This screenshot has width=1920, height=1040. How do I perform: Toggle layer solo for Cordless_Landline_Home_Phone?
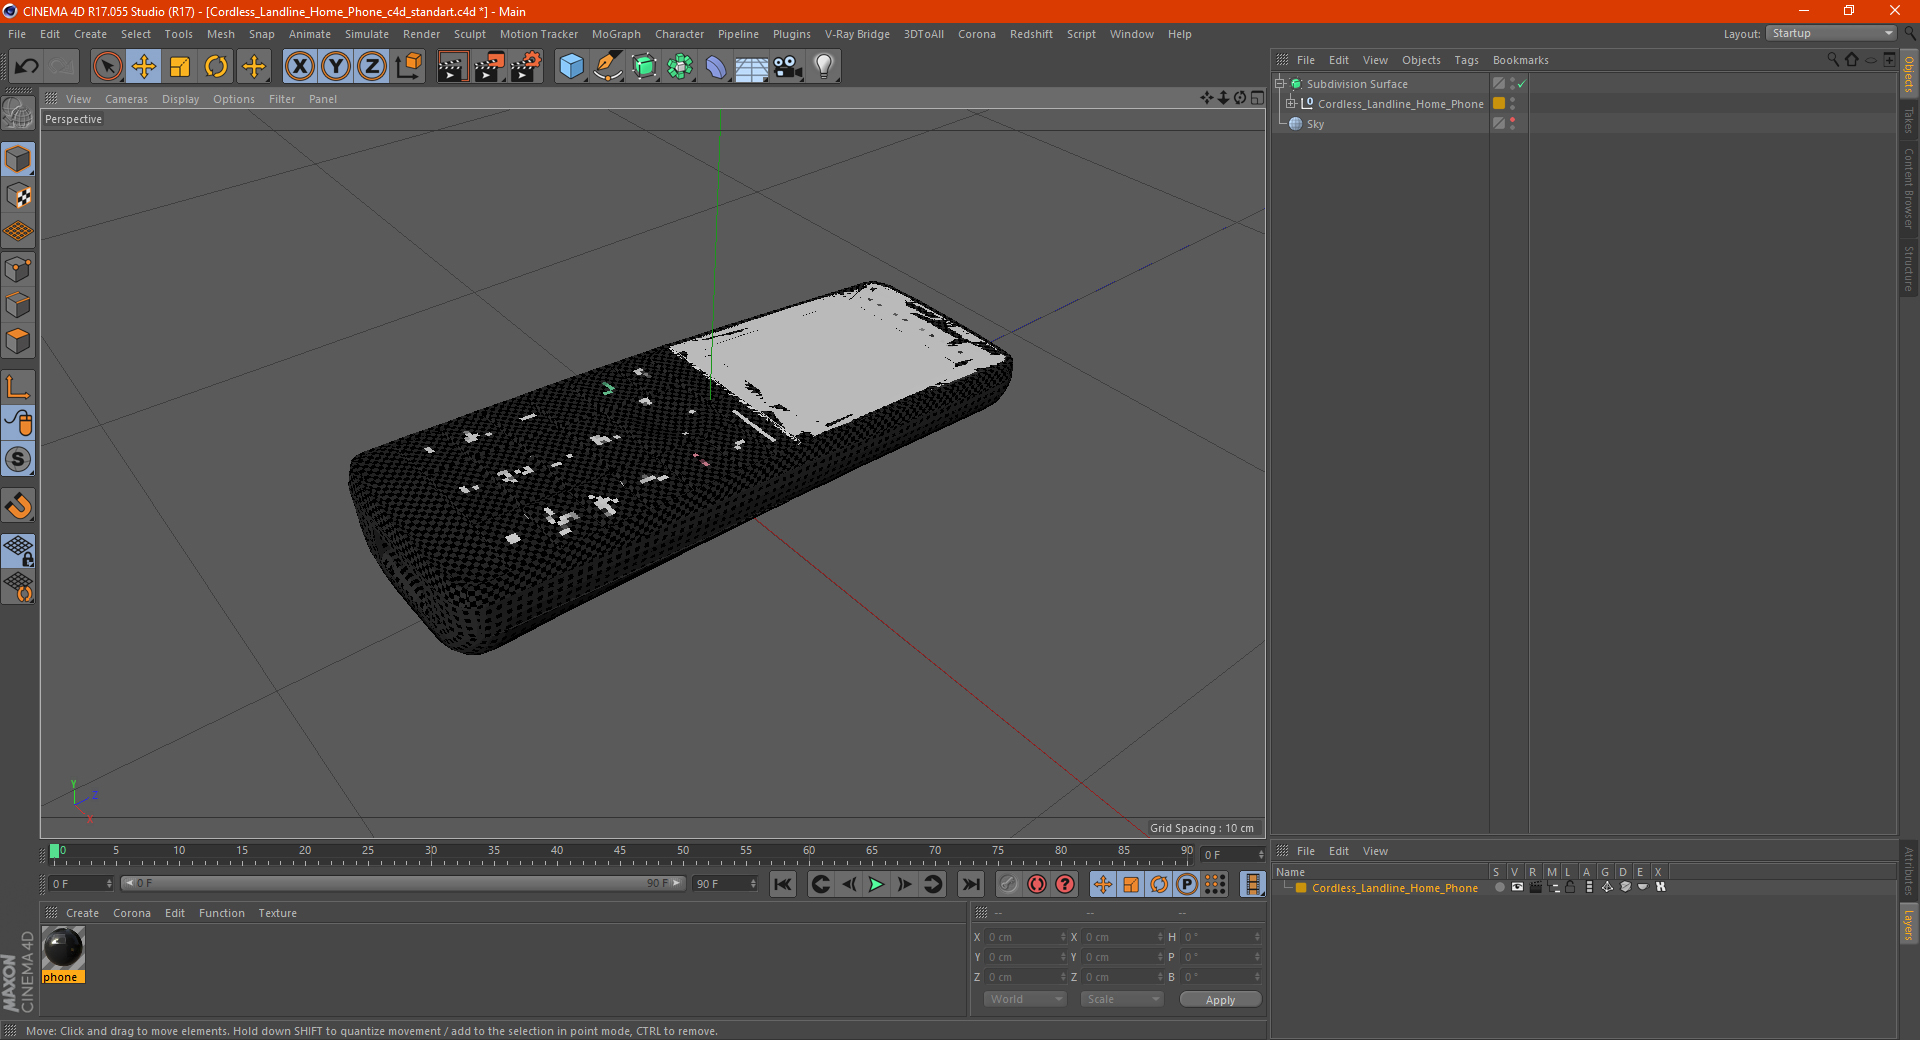pyautogui.click(x=1499, y=887)
